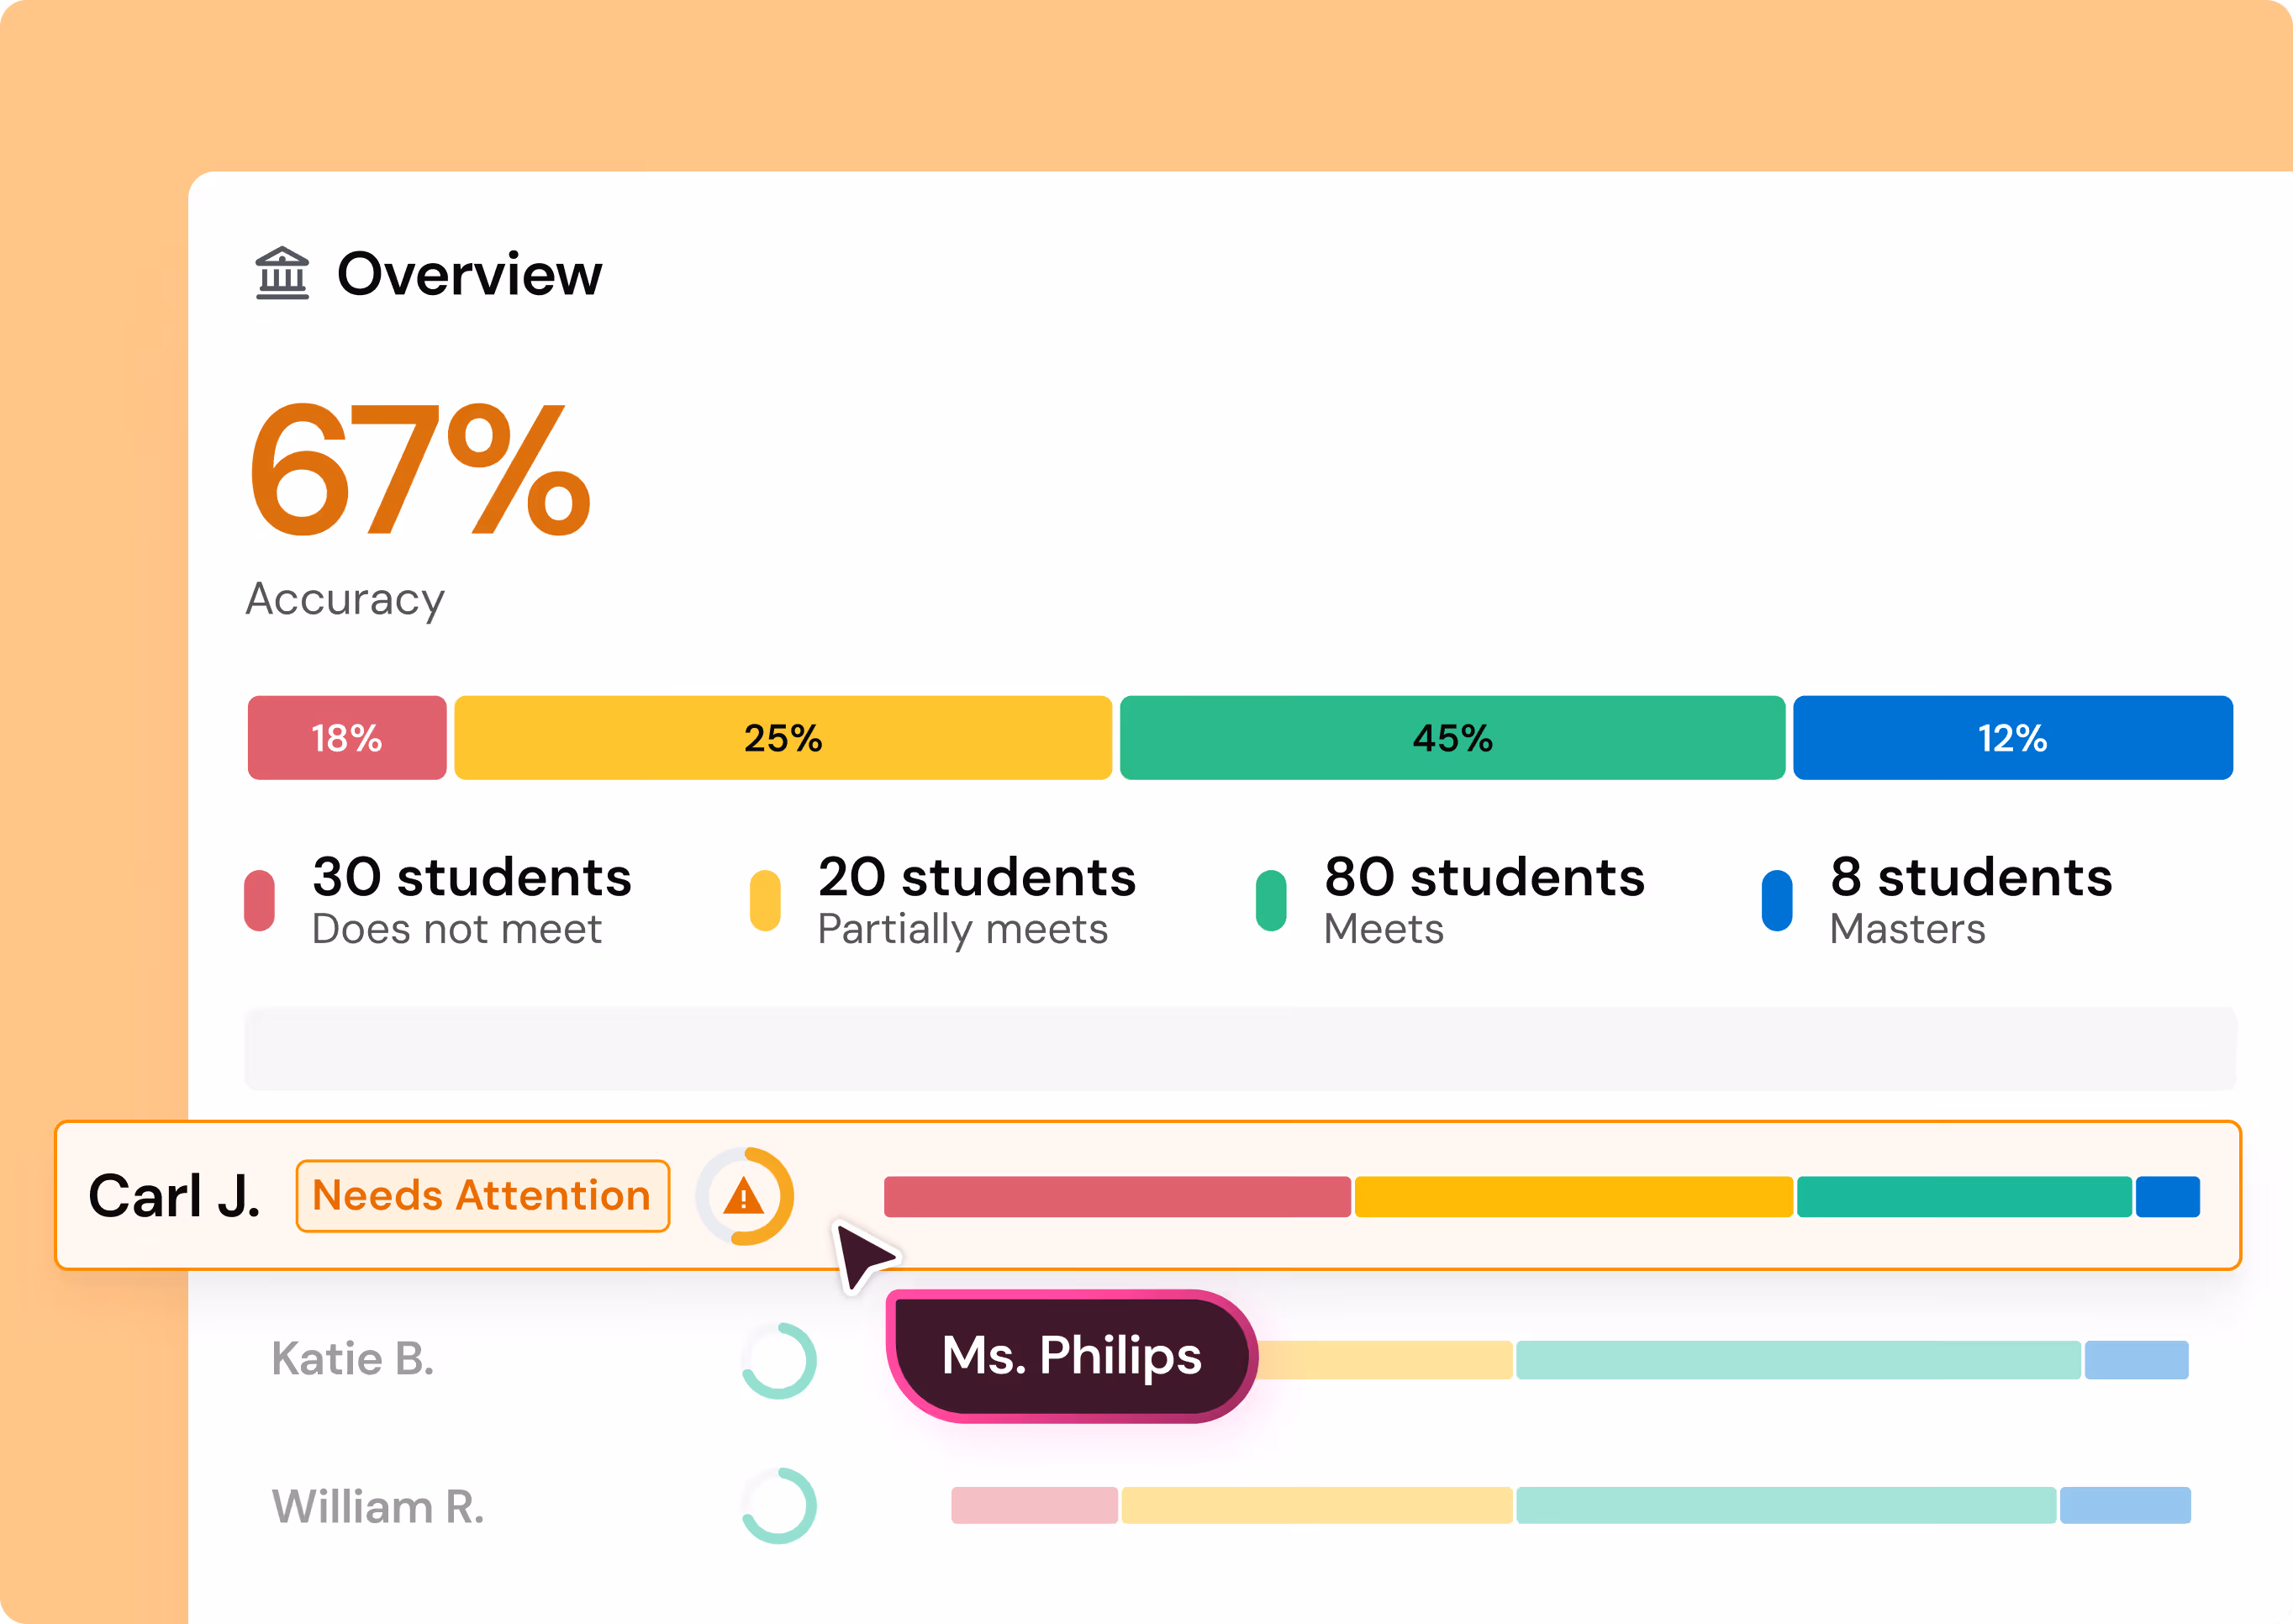Open the Katie B. student row
Viewport: 2293px width, 1624px height.
pos(1230,1360)
